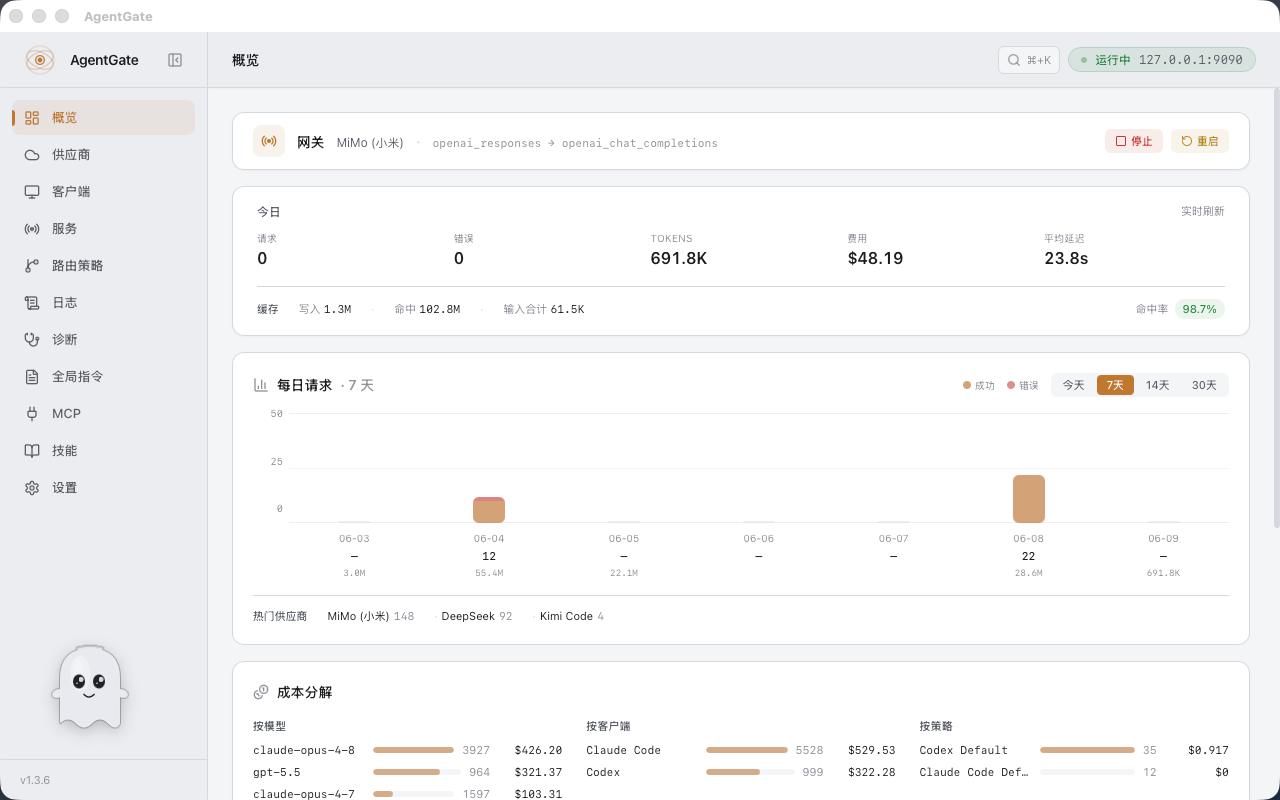Click the 路由策略 branch icon
Viewport: 1280px width, 800px height.
[32, 265]
